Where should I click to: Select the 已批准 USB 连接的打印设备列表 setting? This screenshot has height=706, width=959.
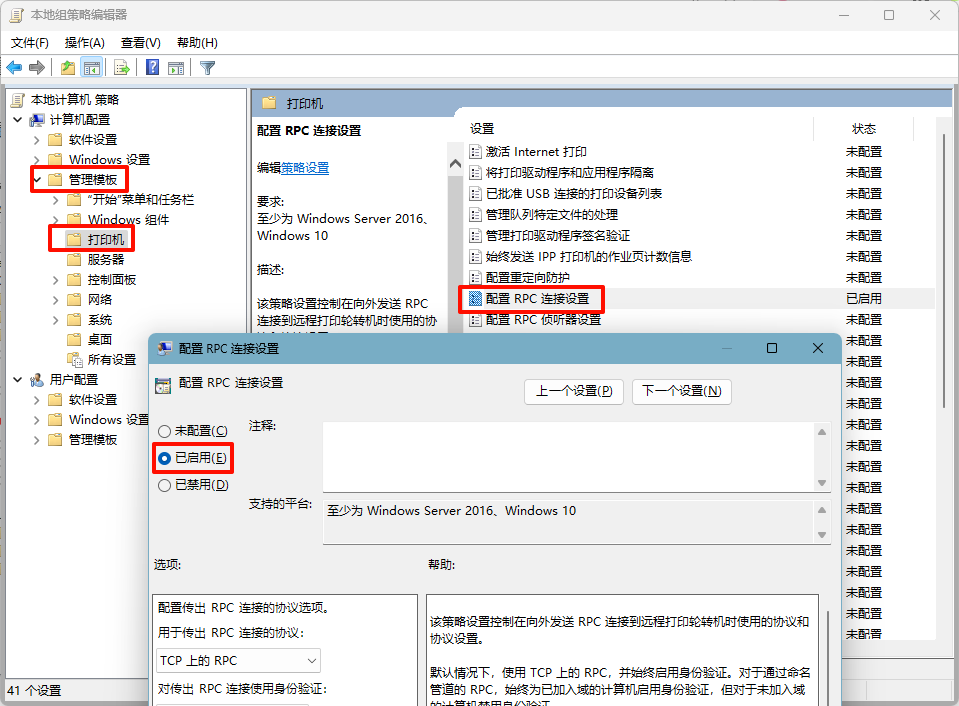[x=574, y=194]
